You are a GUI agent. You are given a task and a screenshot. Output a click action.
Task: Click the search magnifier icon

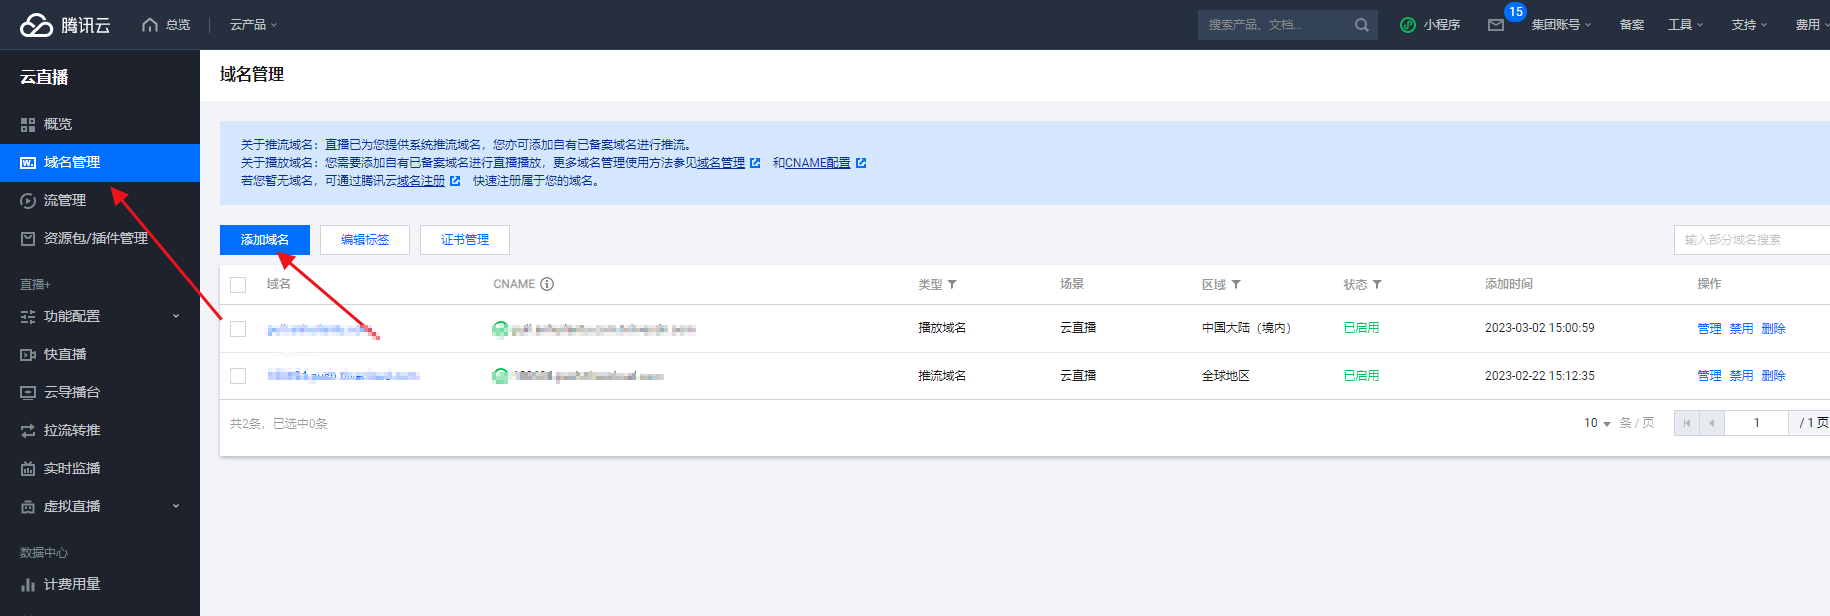(1361, 25)
